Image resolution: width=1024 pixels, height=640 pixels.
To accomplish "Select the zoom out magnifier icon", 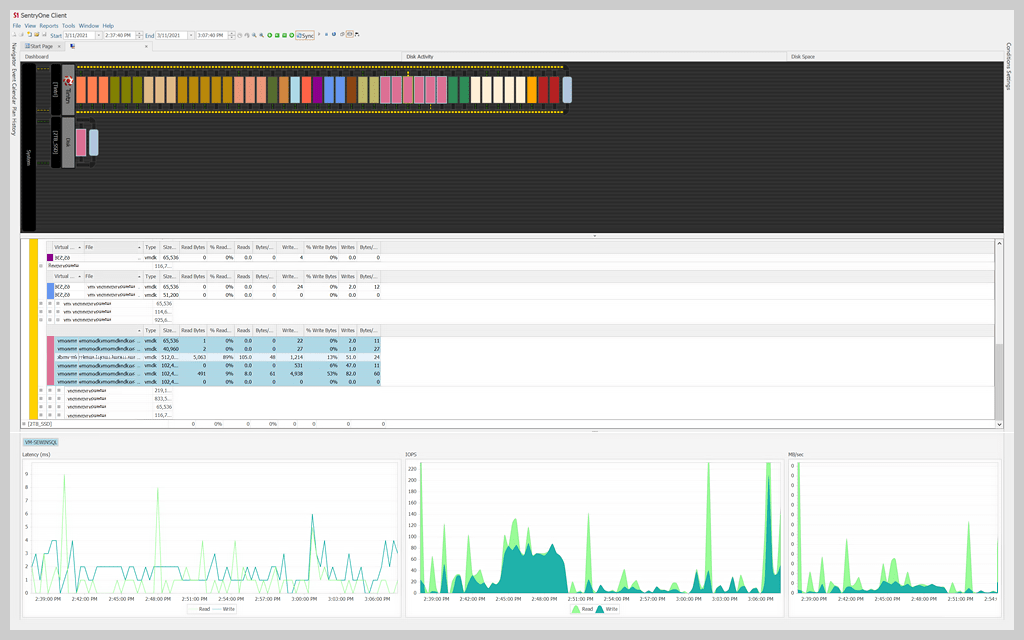I will 262,33.
